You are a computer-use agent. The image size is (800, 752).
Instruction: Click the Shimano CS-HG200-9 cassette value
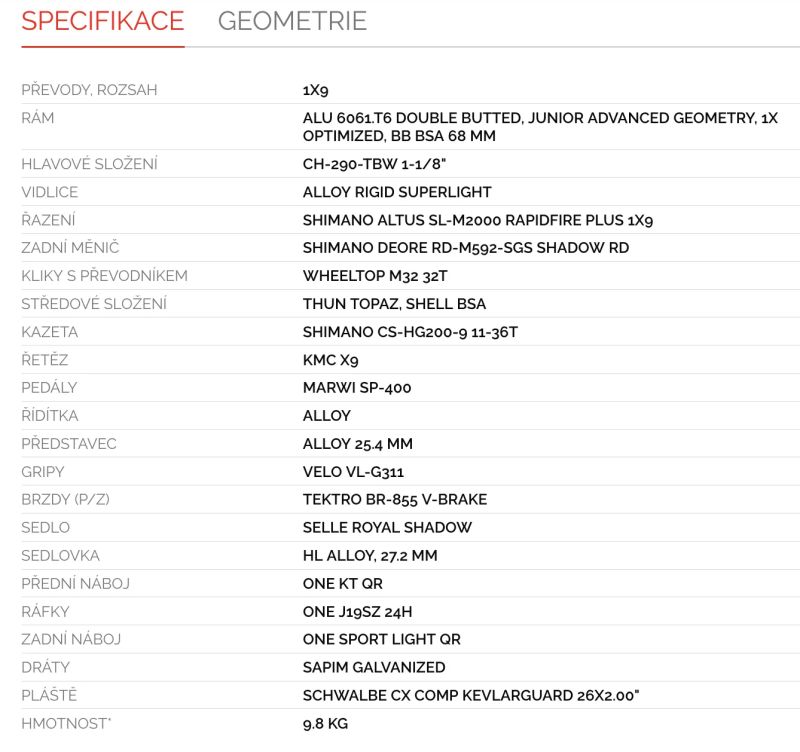point(410,332)
